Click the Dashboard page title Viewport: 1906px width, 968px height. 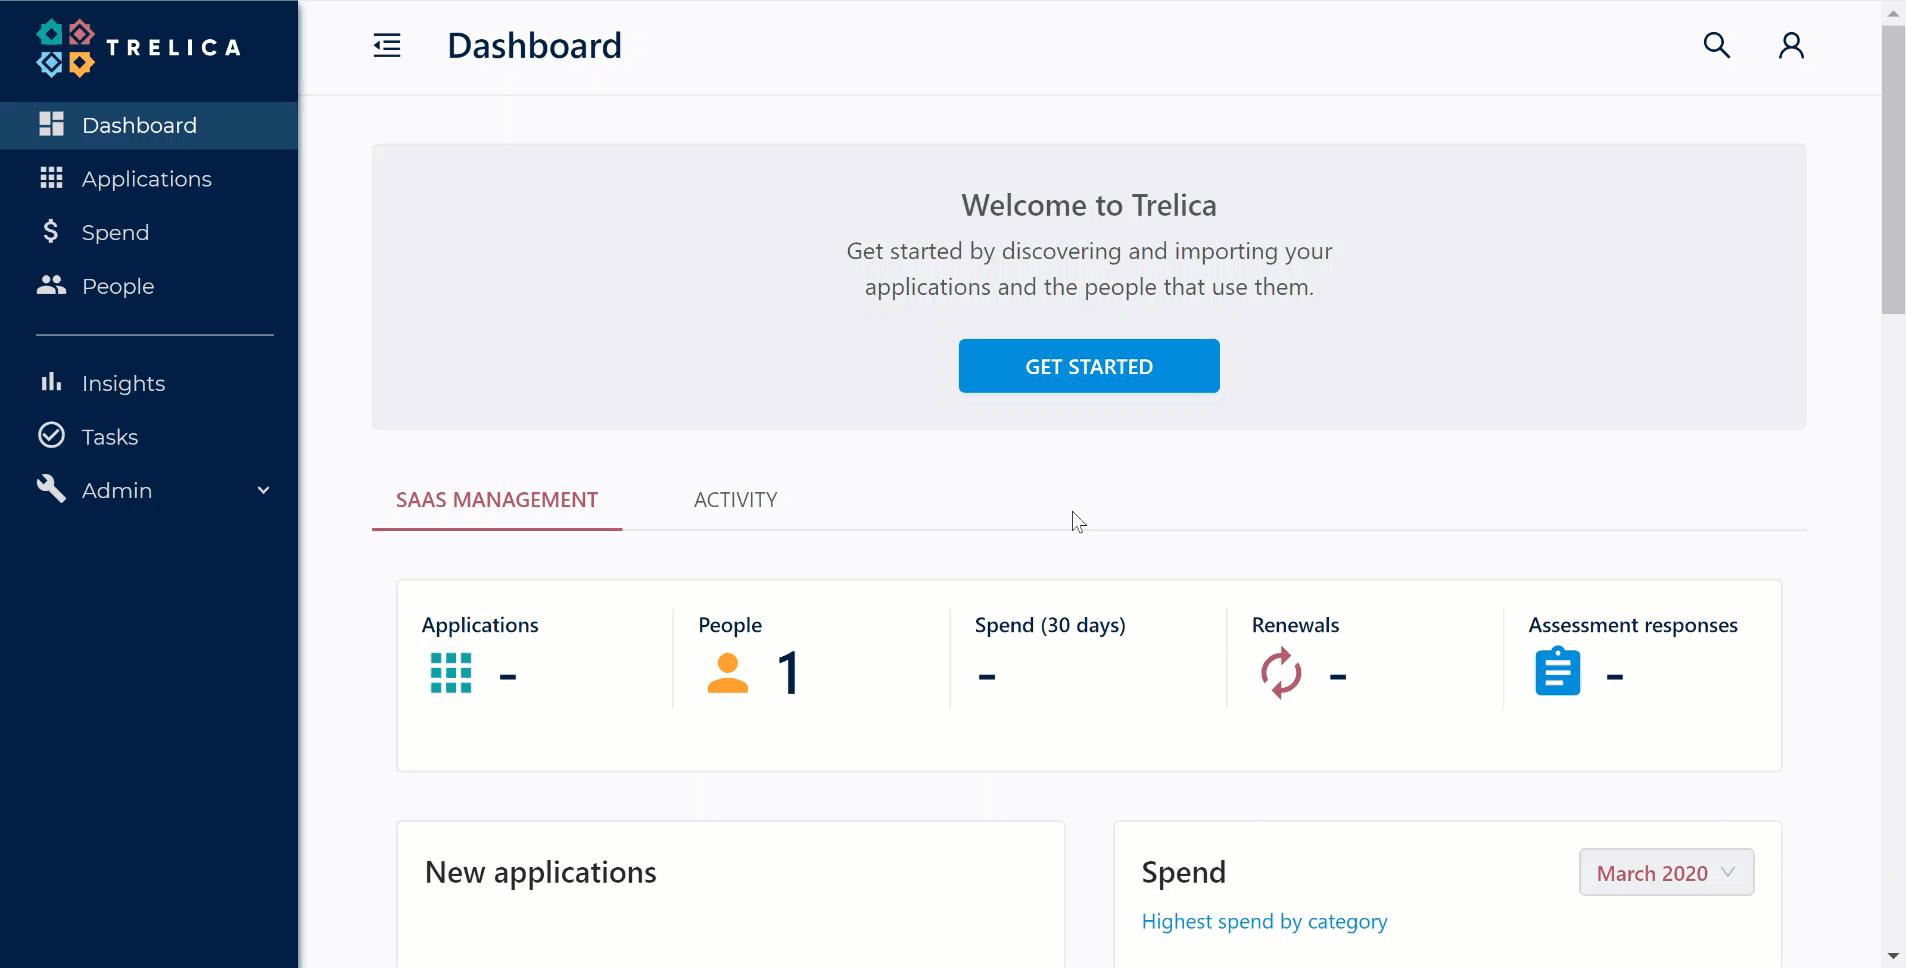point(535,46)
